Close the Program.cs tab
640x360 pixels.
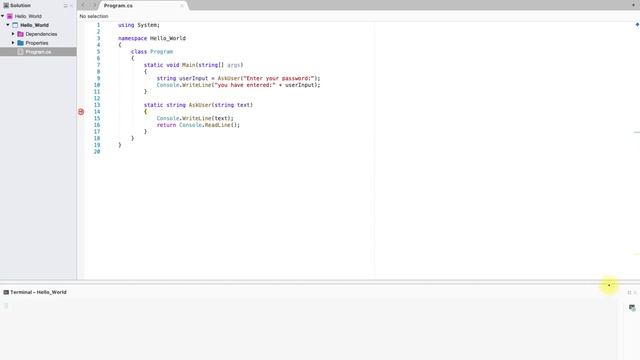pos(182,6)
